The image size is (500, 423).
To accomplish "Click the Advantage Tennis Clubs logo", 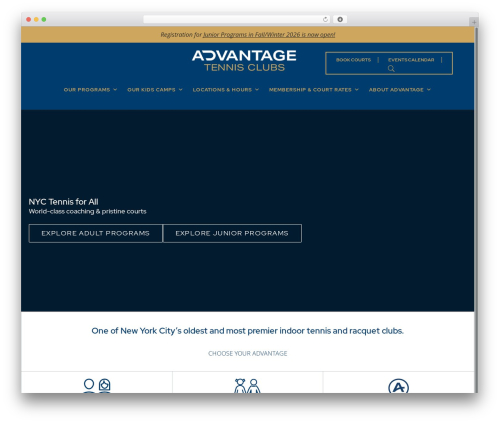I will tap(244, 61).
